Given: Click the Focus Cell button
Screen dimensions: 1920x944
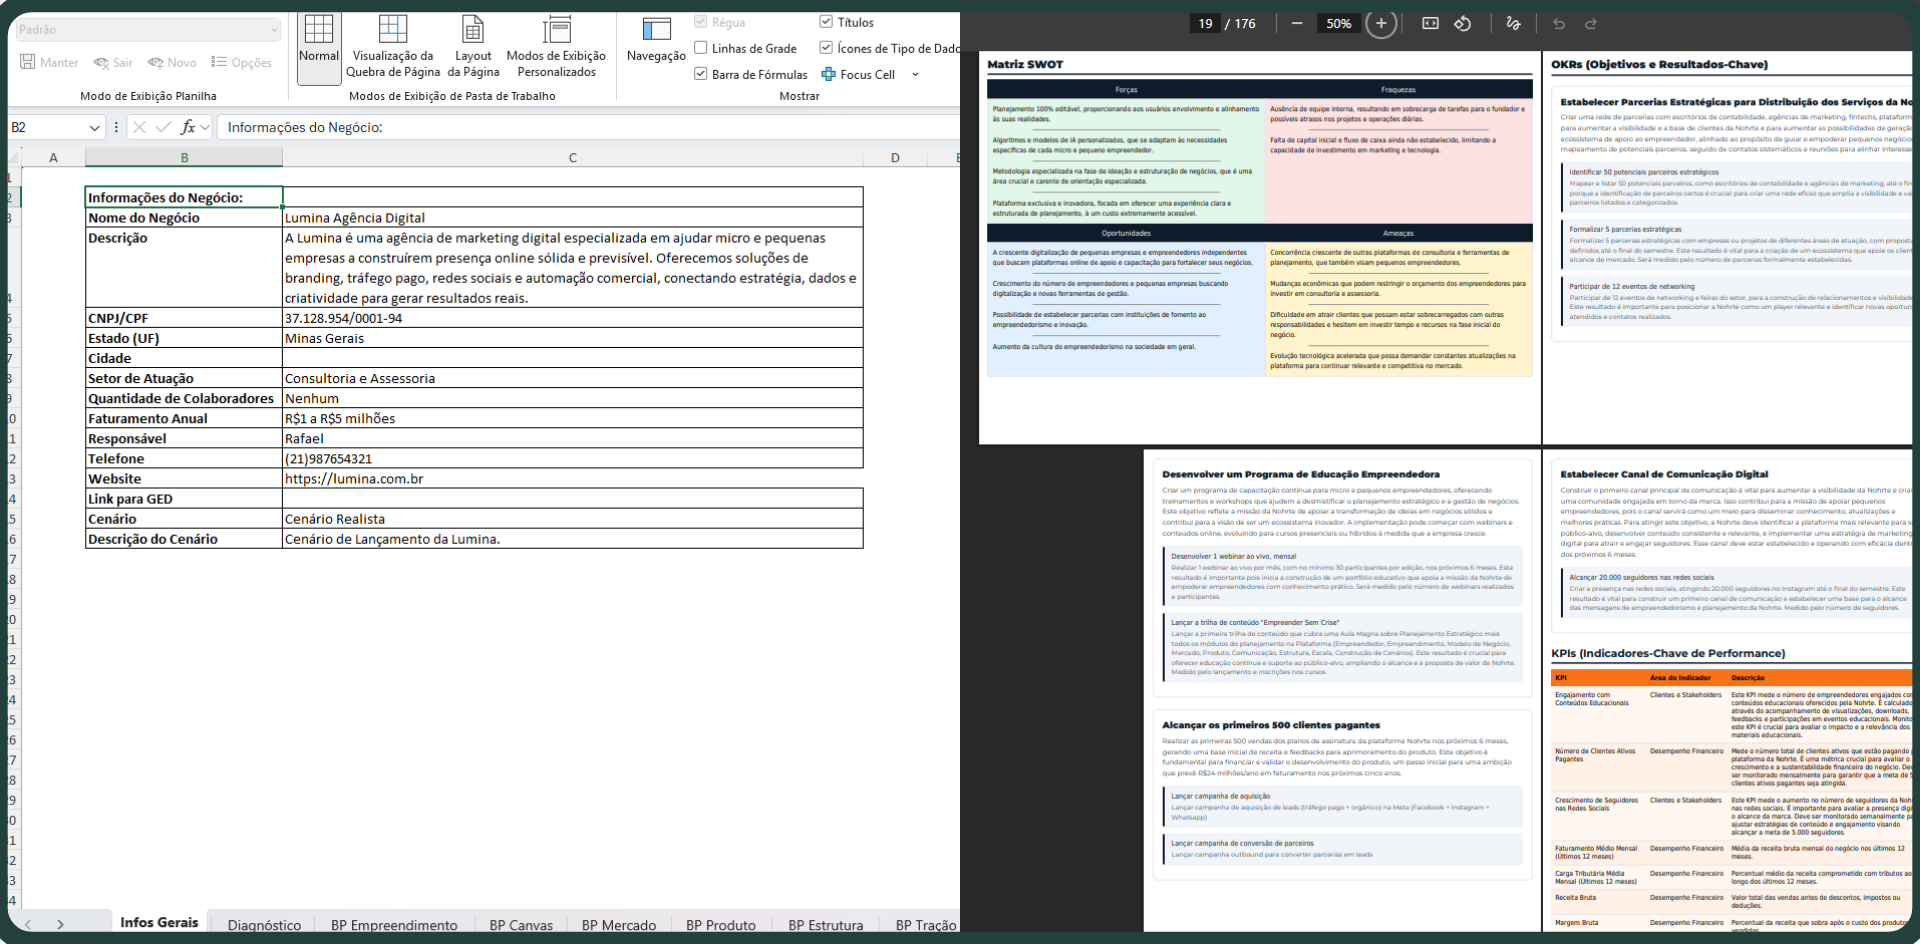Looking at the screenshot, I should (858, 74).
